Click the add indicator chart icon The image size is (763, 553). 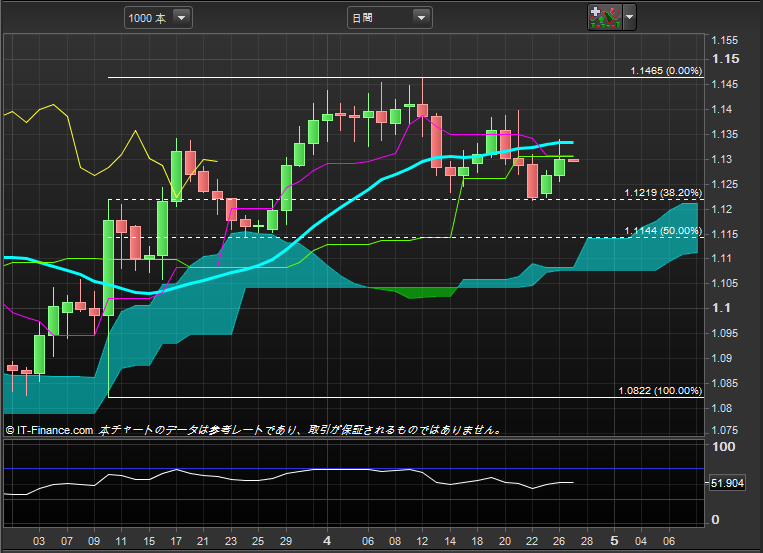605,17
